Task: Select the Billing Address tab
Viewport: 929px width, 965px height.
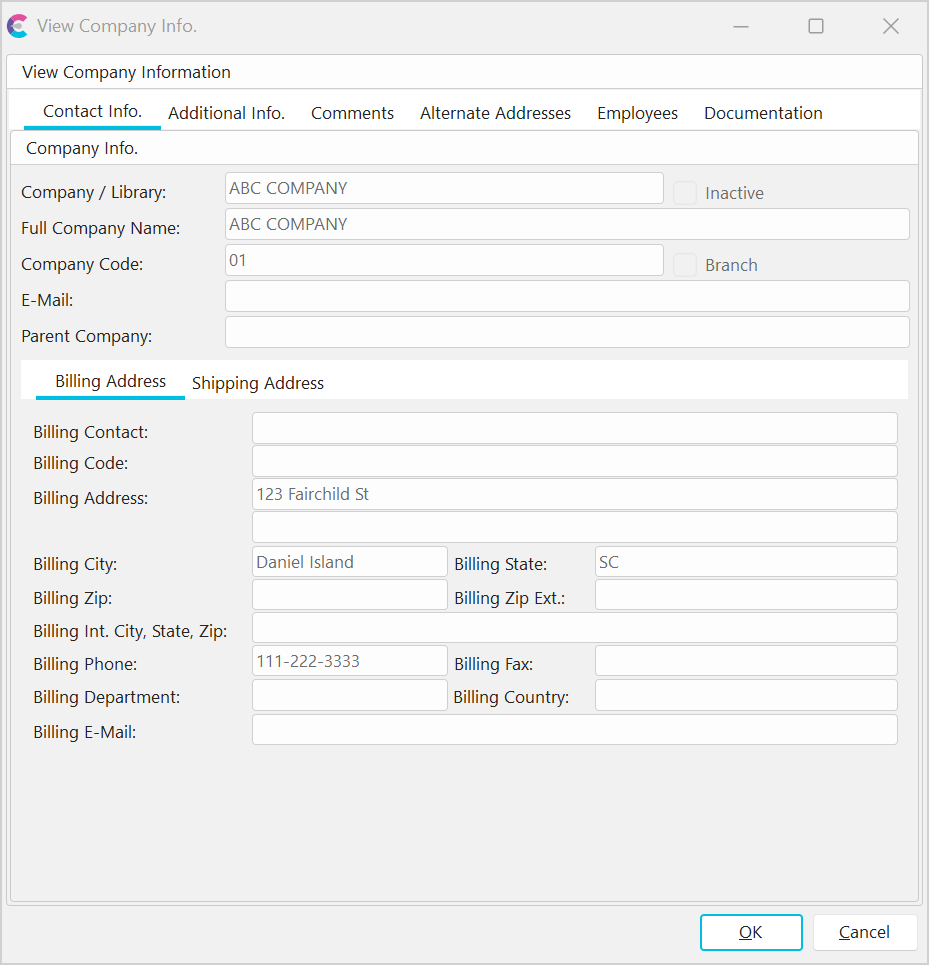Action: pyautogui.click(x=110, y=381)
